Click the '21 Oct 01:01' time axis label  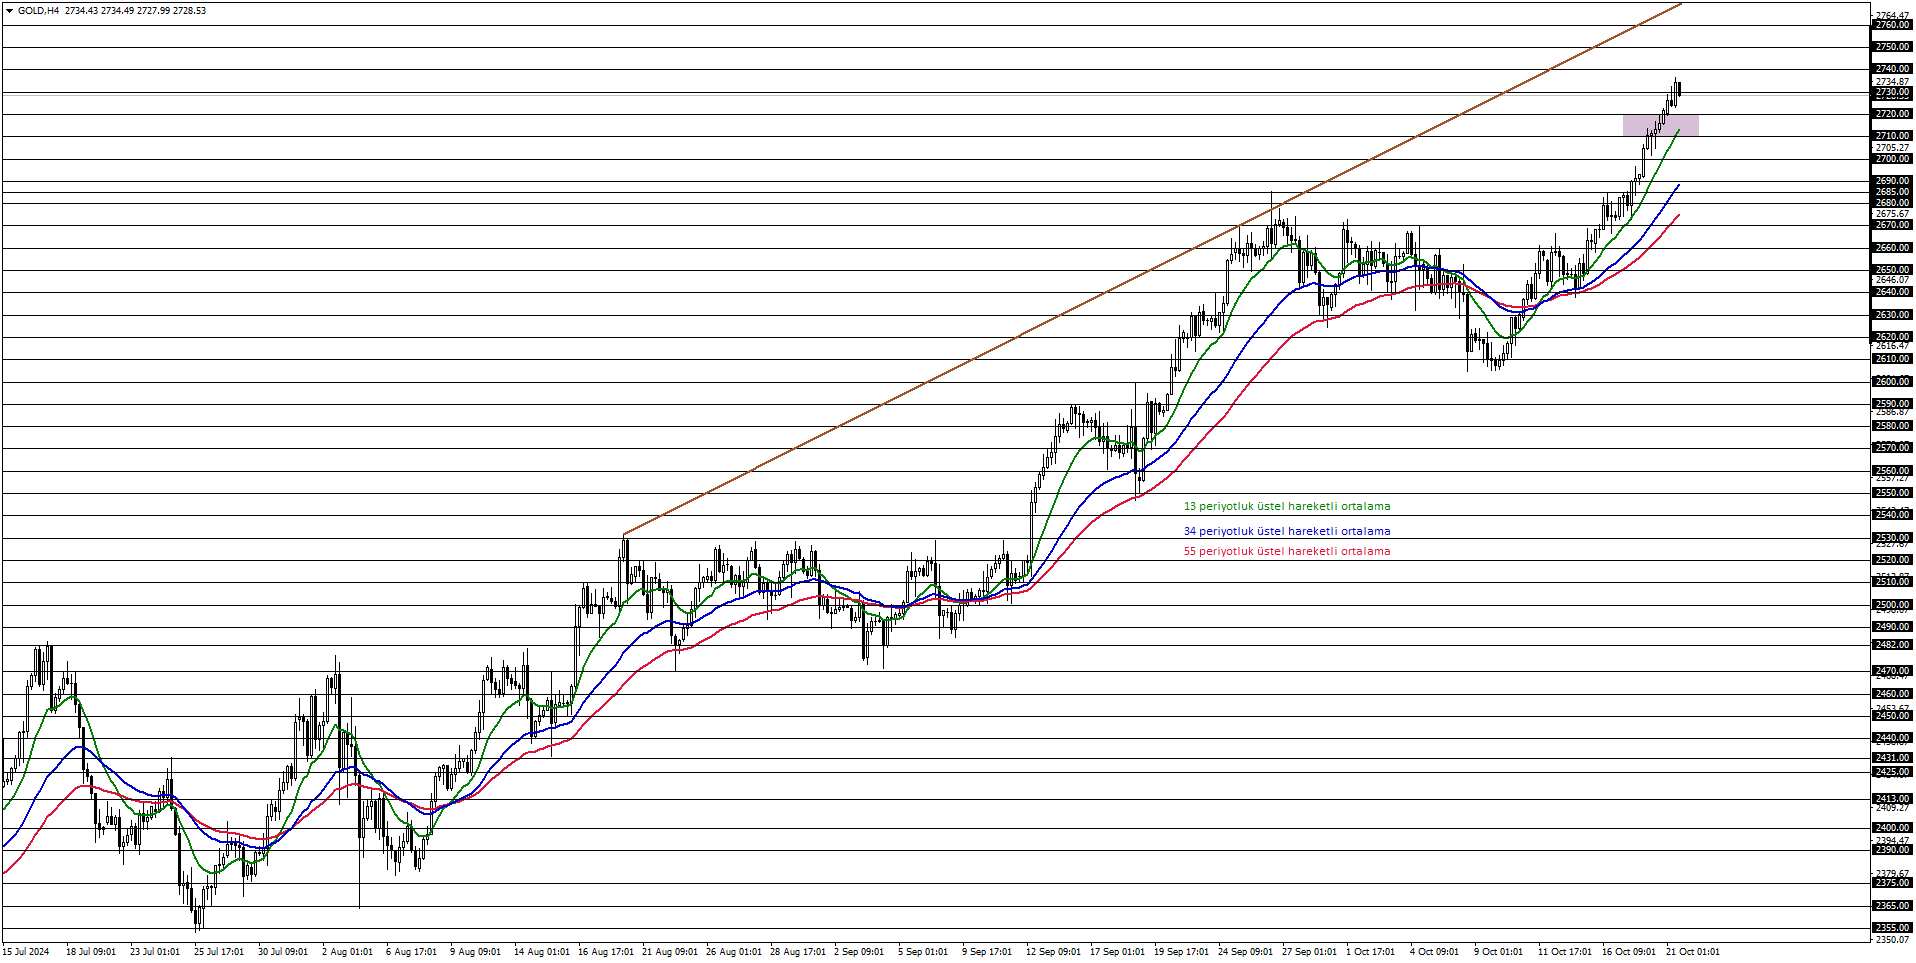click(1693, 952)
